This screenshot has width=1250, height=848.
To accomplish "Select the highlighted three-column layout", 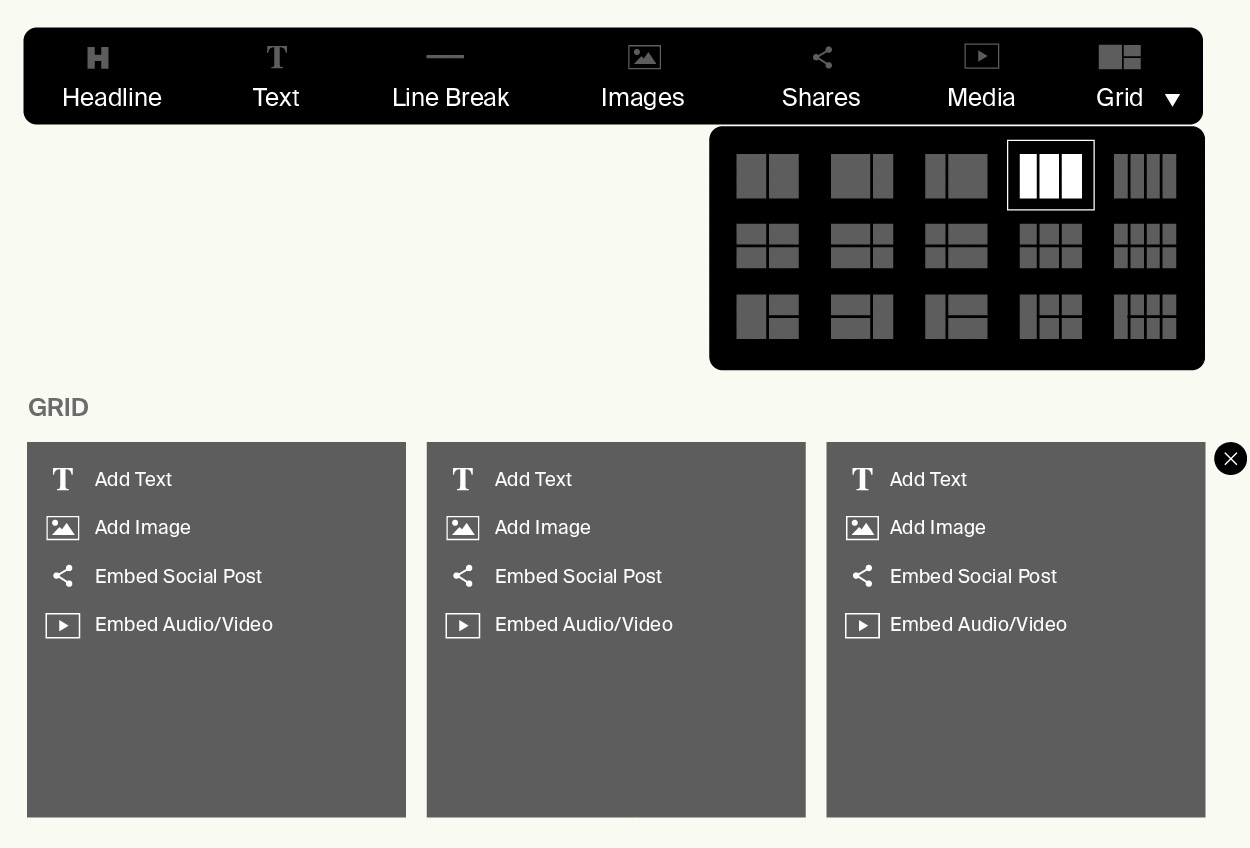I will click(1050, 175).
